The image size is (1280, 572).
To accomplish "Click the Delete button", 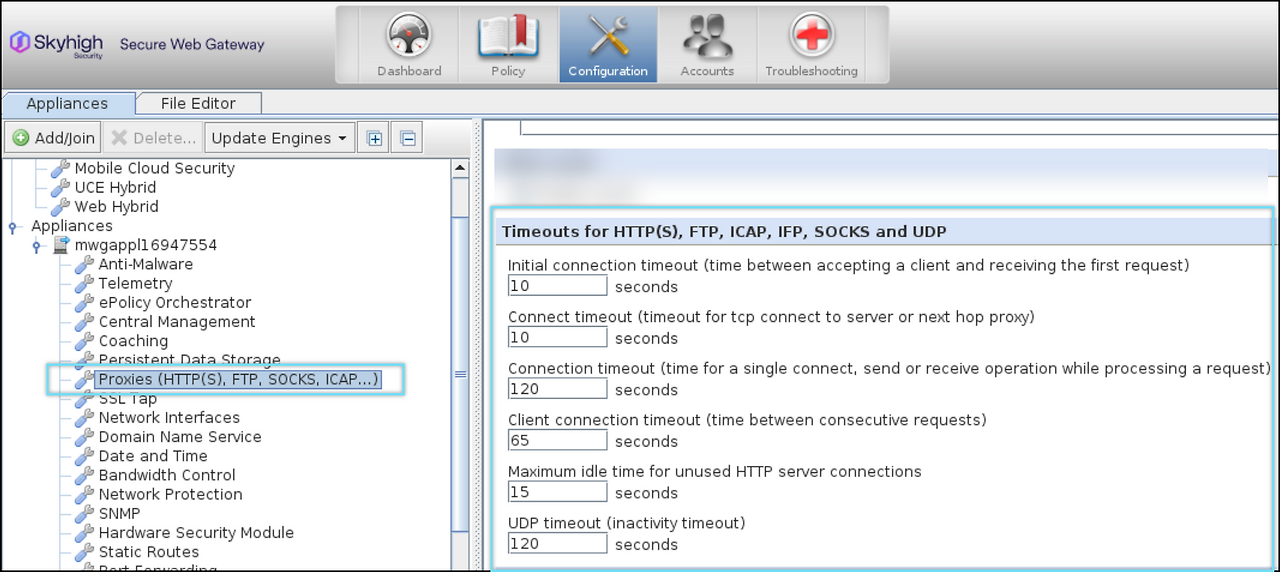I will (153, 138).
